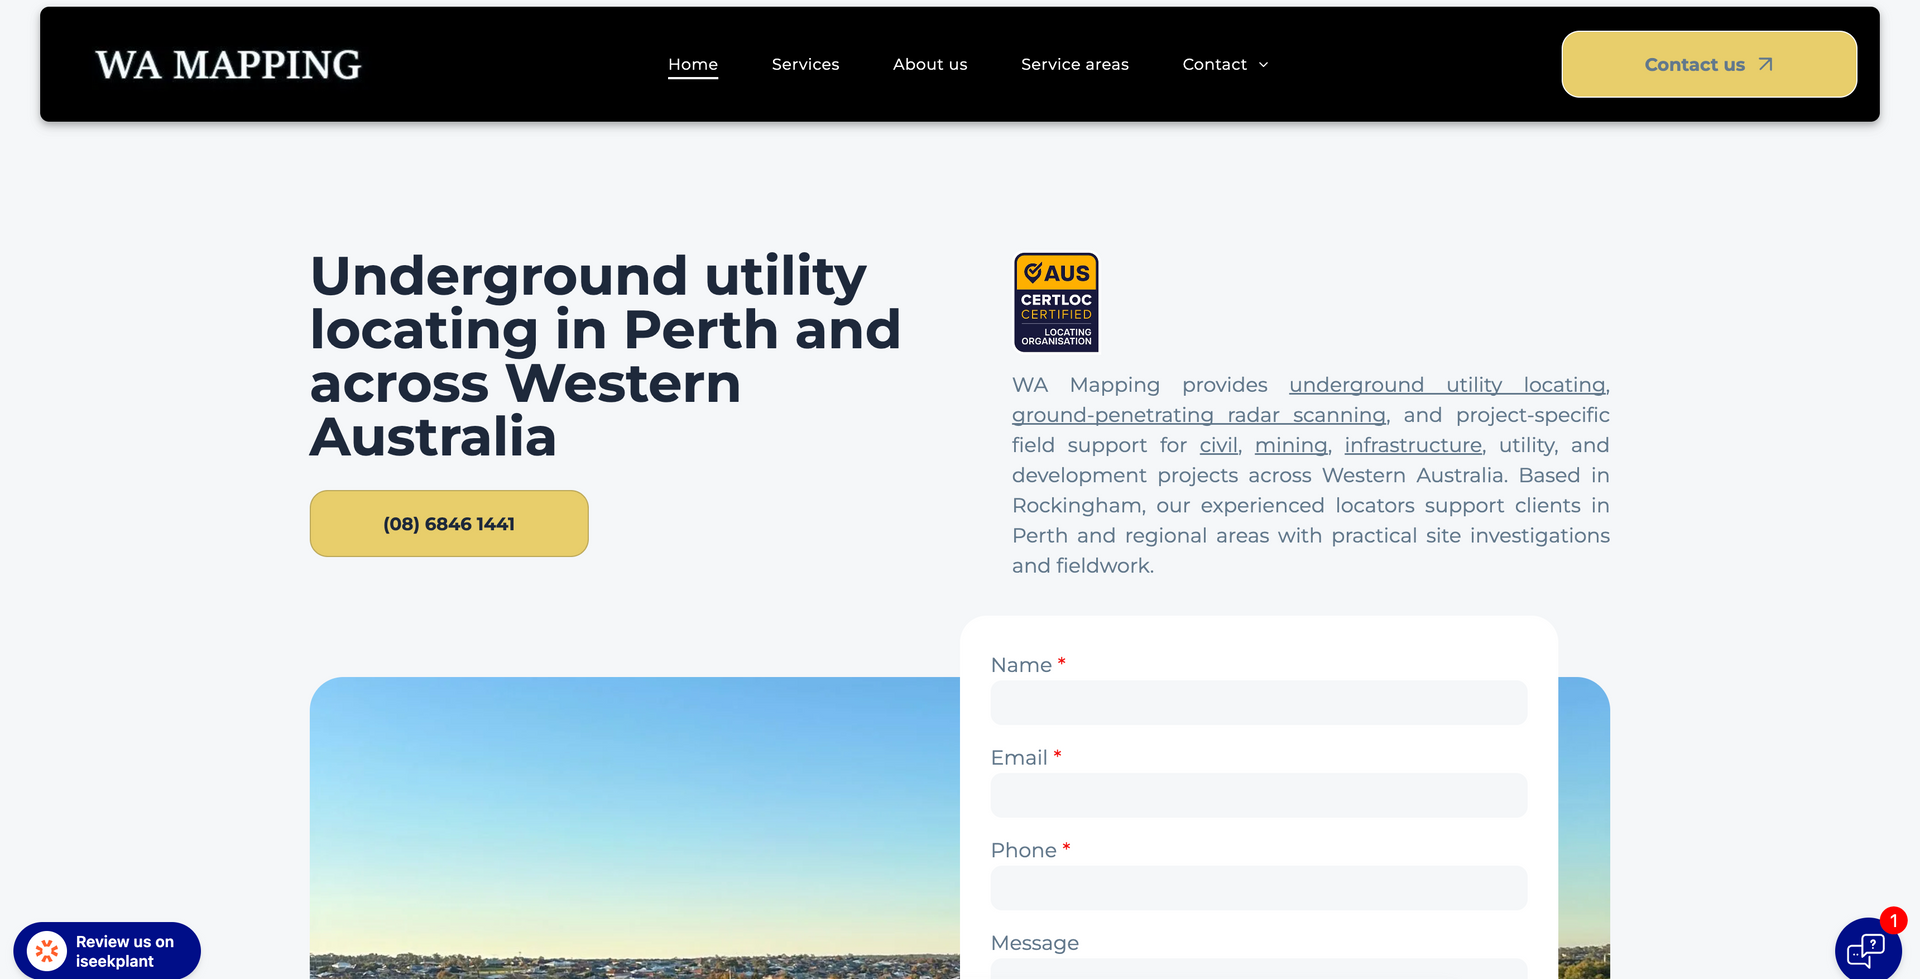Click the Review us on iseekplant badge
1920x979 pixels.
tap(107, 951)
